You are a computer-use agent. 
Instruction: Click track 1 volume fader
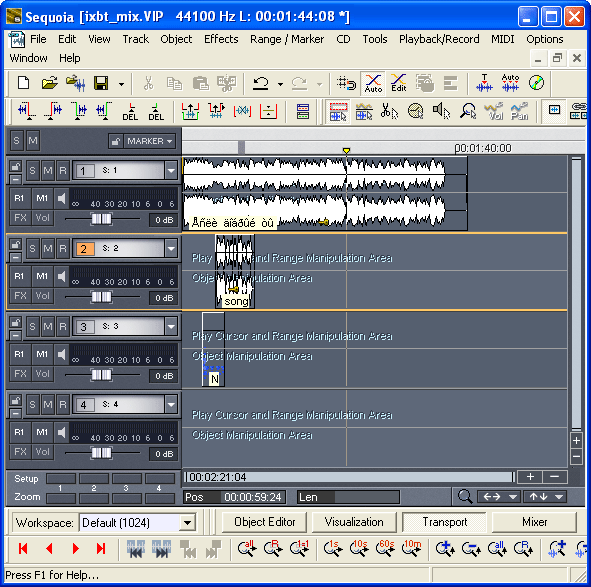[x=101, y=219]
